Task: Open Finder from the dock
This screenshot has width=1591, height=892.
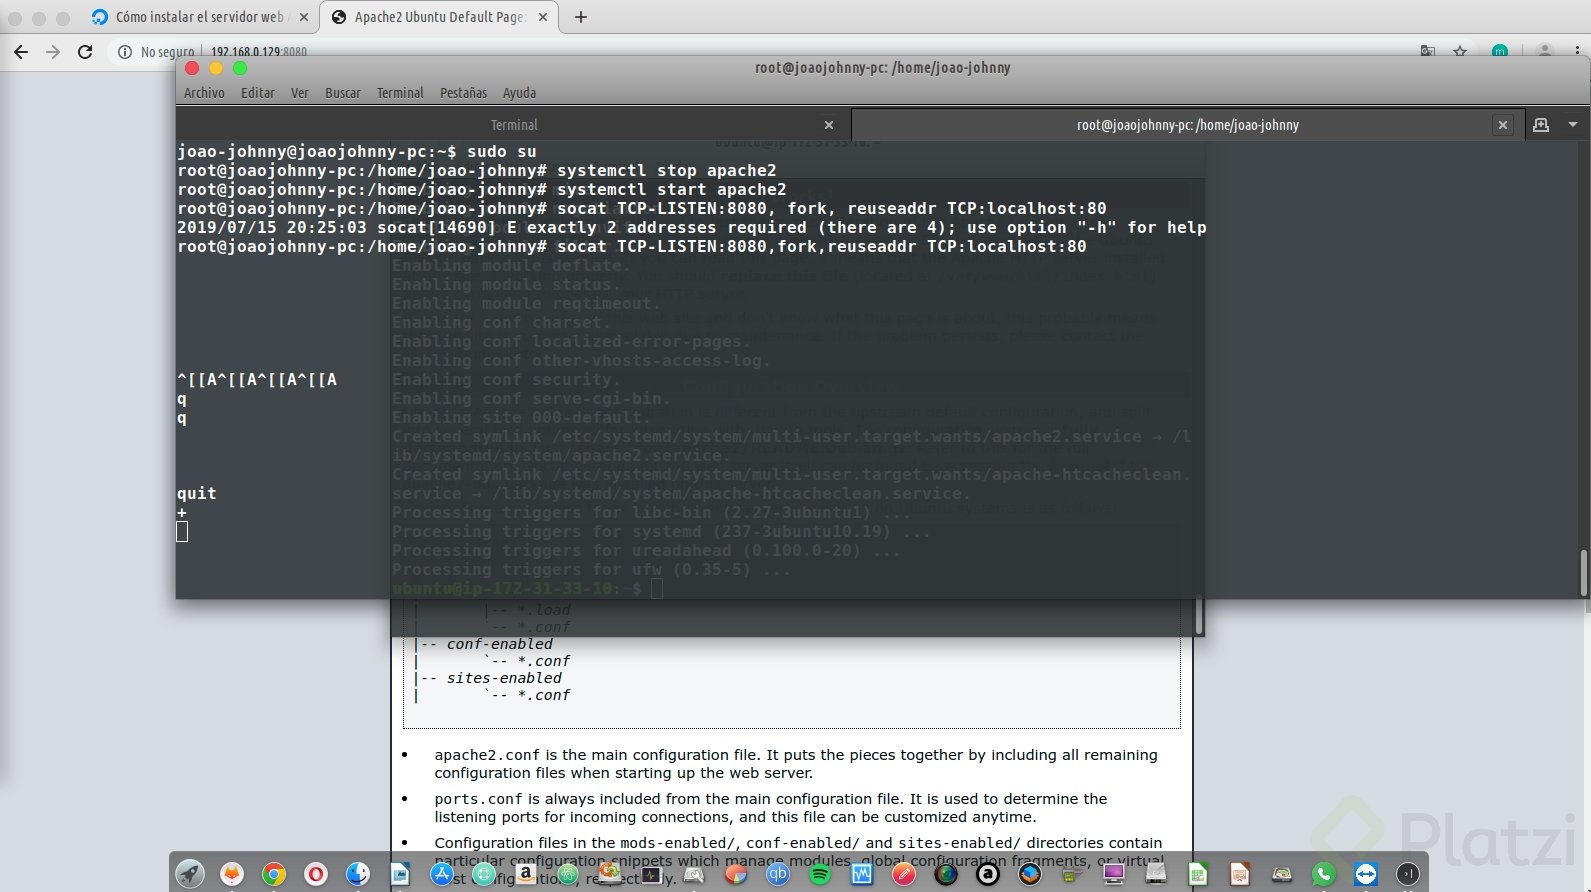Action: point(358,874)
